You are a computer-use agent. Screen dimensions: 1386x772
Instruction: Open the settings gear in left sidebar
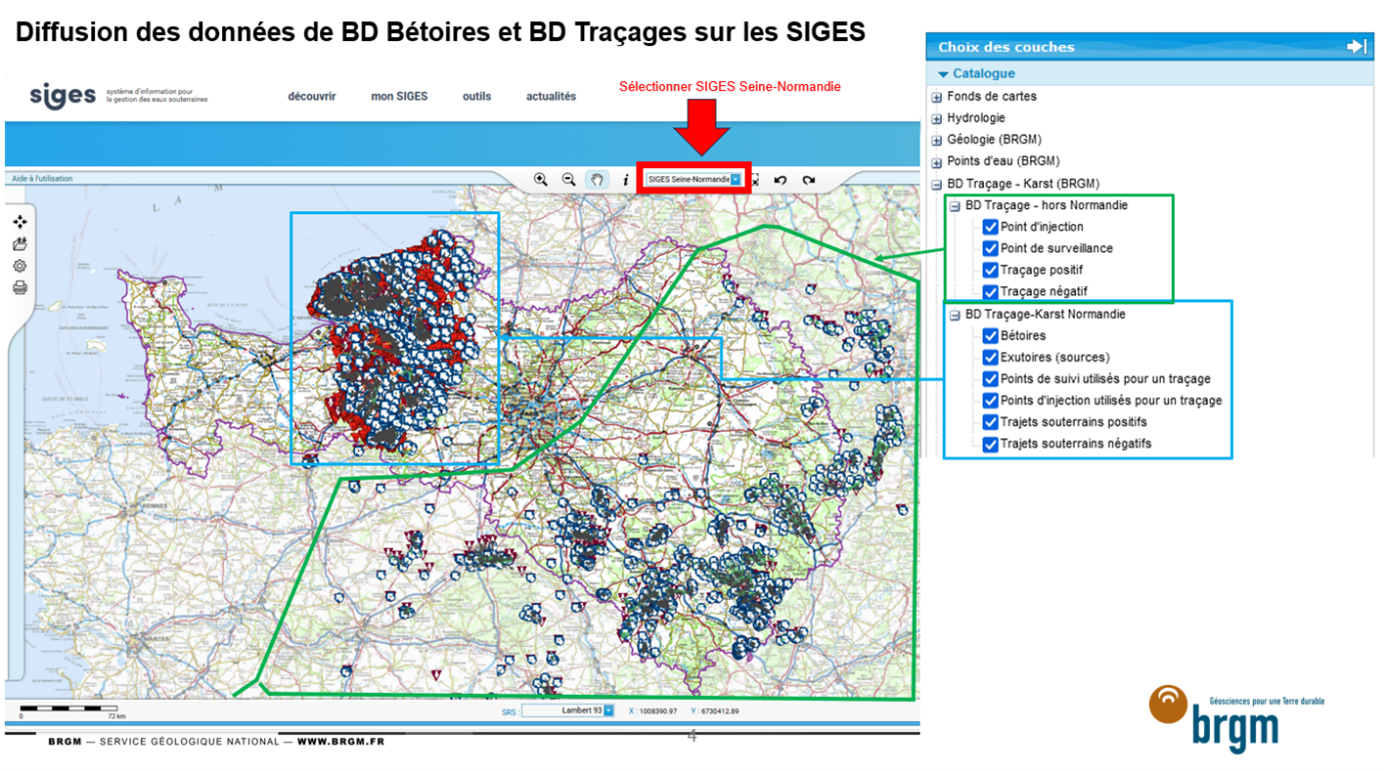pos(20,266)
